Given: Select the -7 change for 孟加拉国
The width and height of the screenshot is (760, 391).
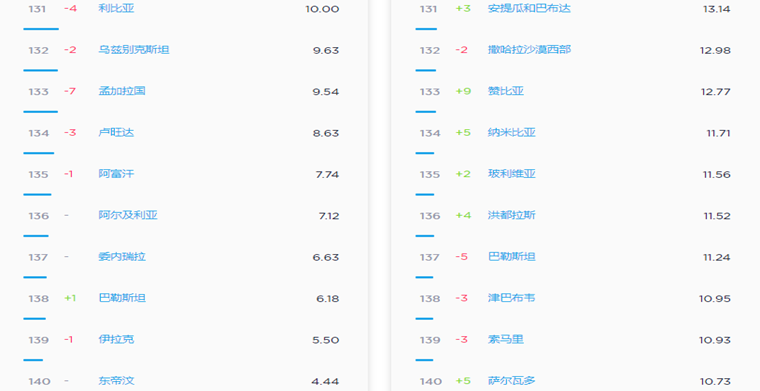Looking at the screenshot, I should [70, 91].
